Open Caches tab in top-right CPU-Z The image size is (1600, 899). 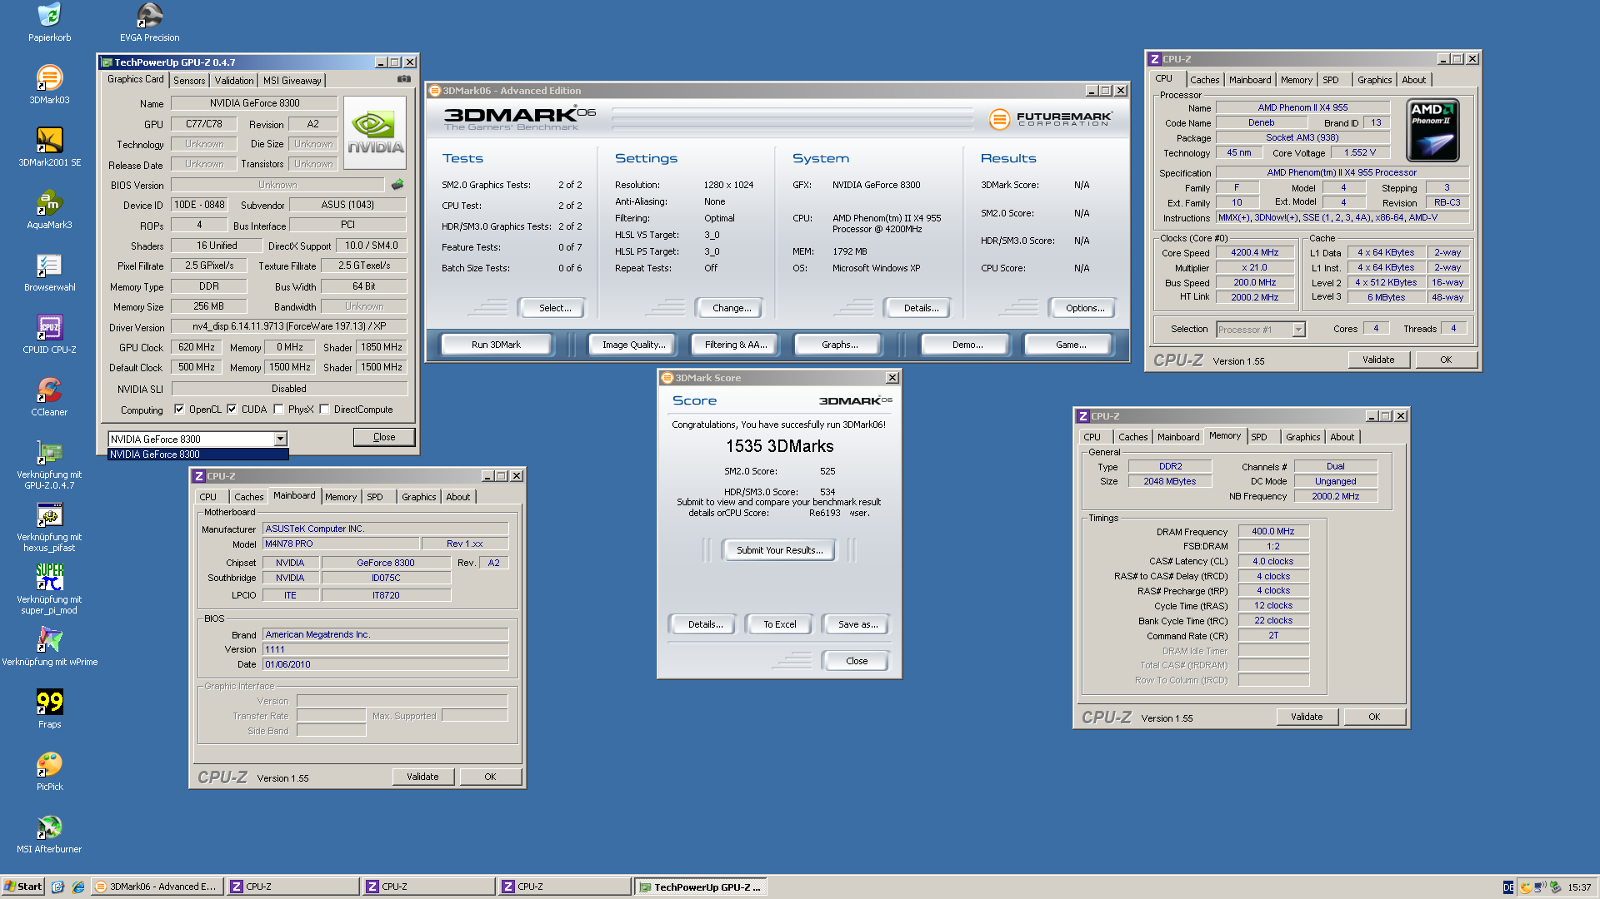pyautogui.click(x=1204, y=80)
